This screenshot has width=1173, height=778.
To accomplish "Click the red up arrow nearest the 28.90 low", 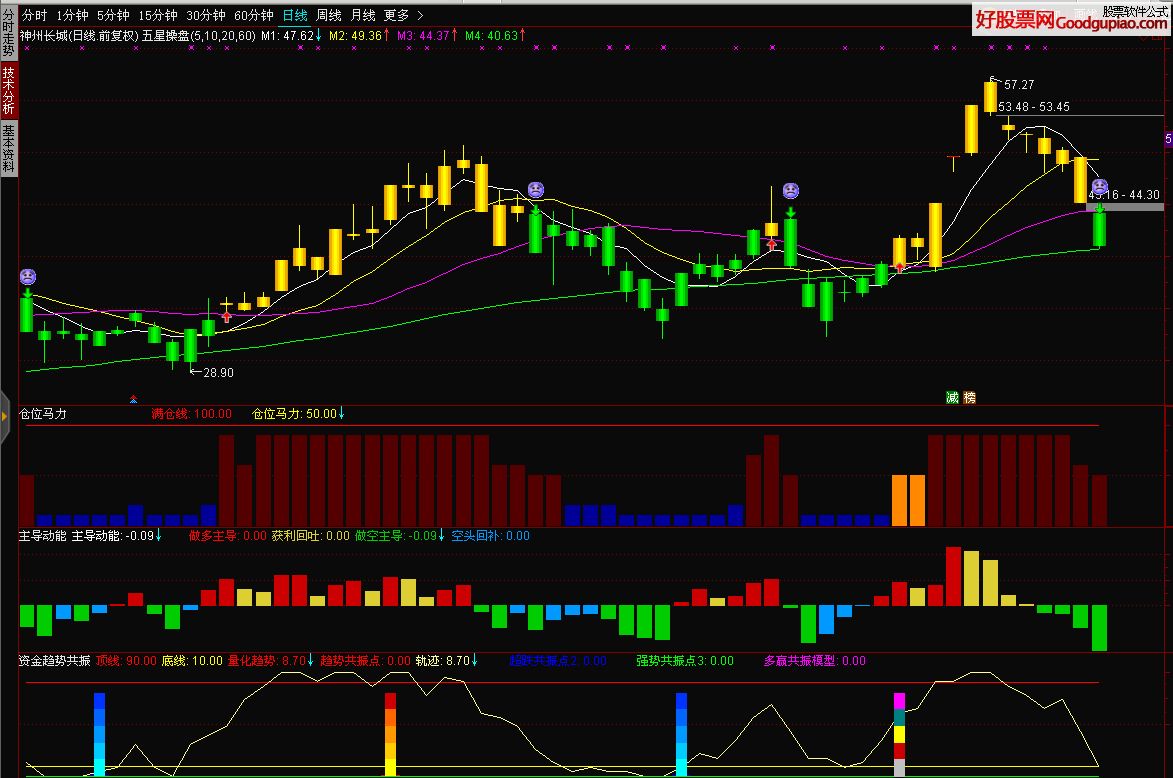I will click(227, 317).
